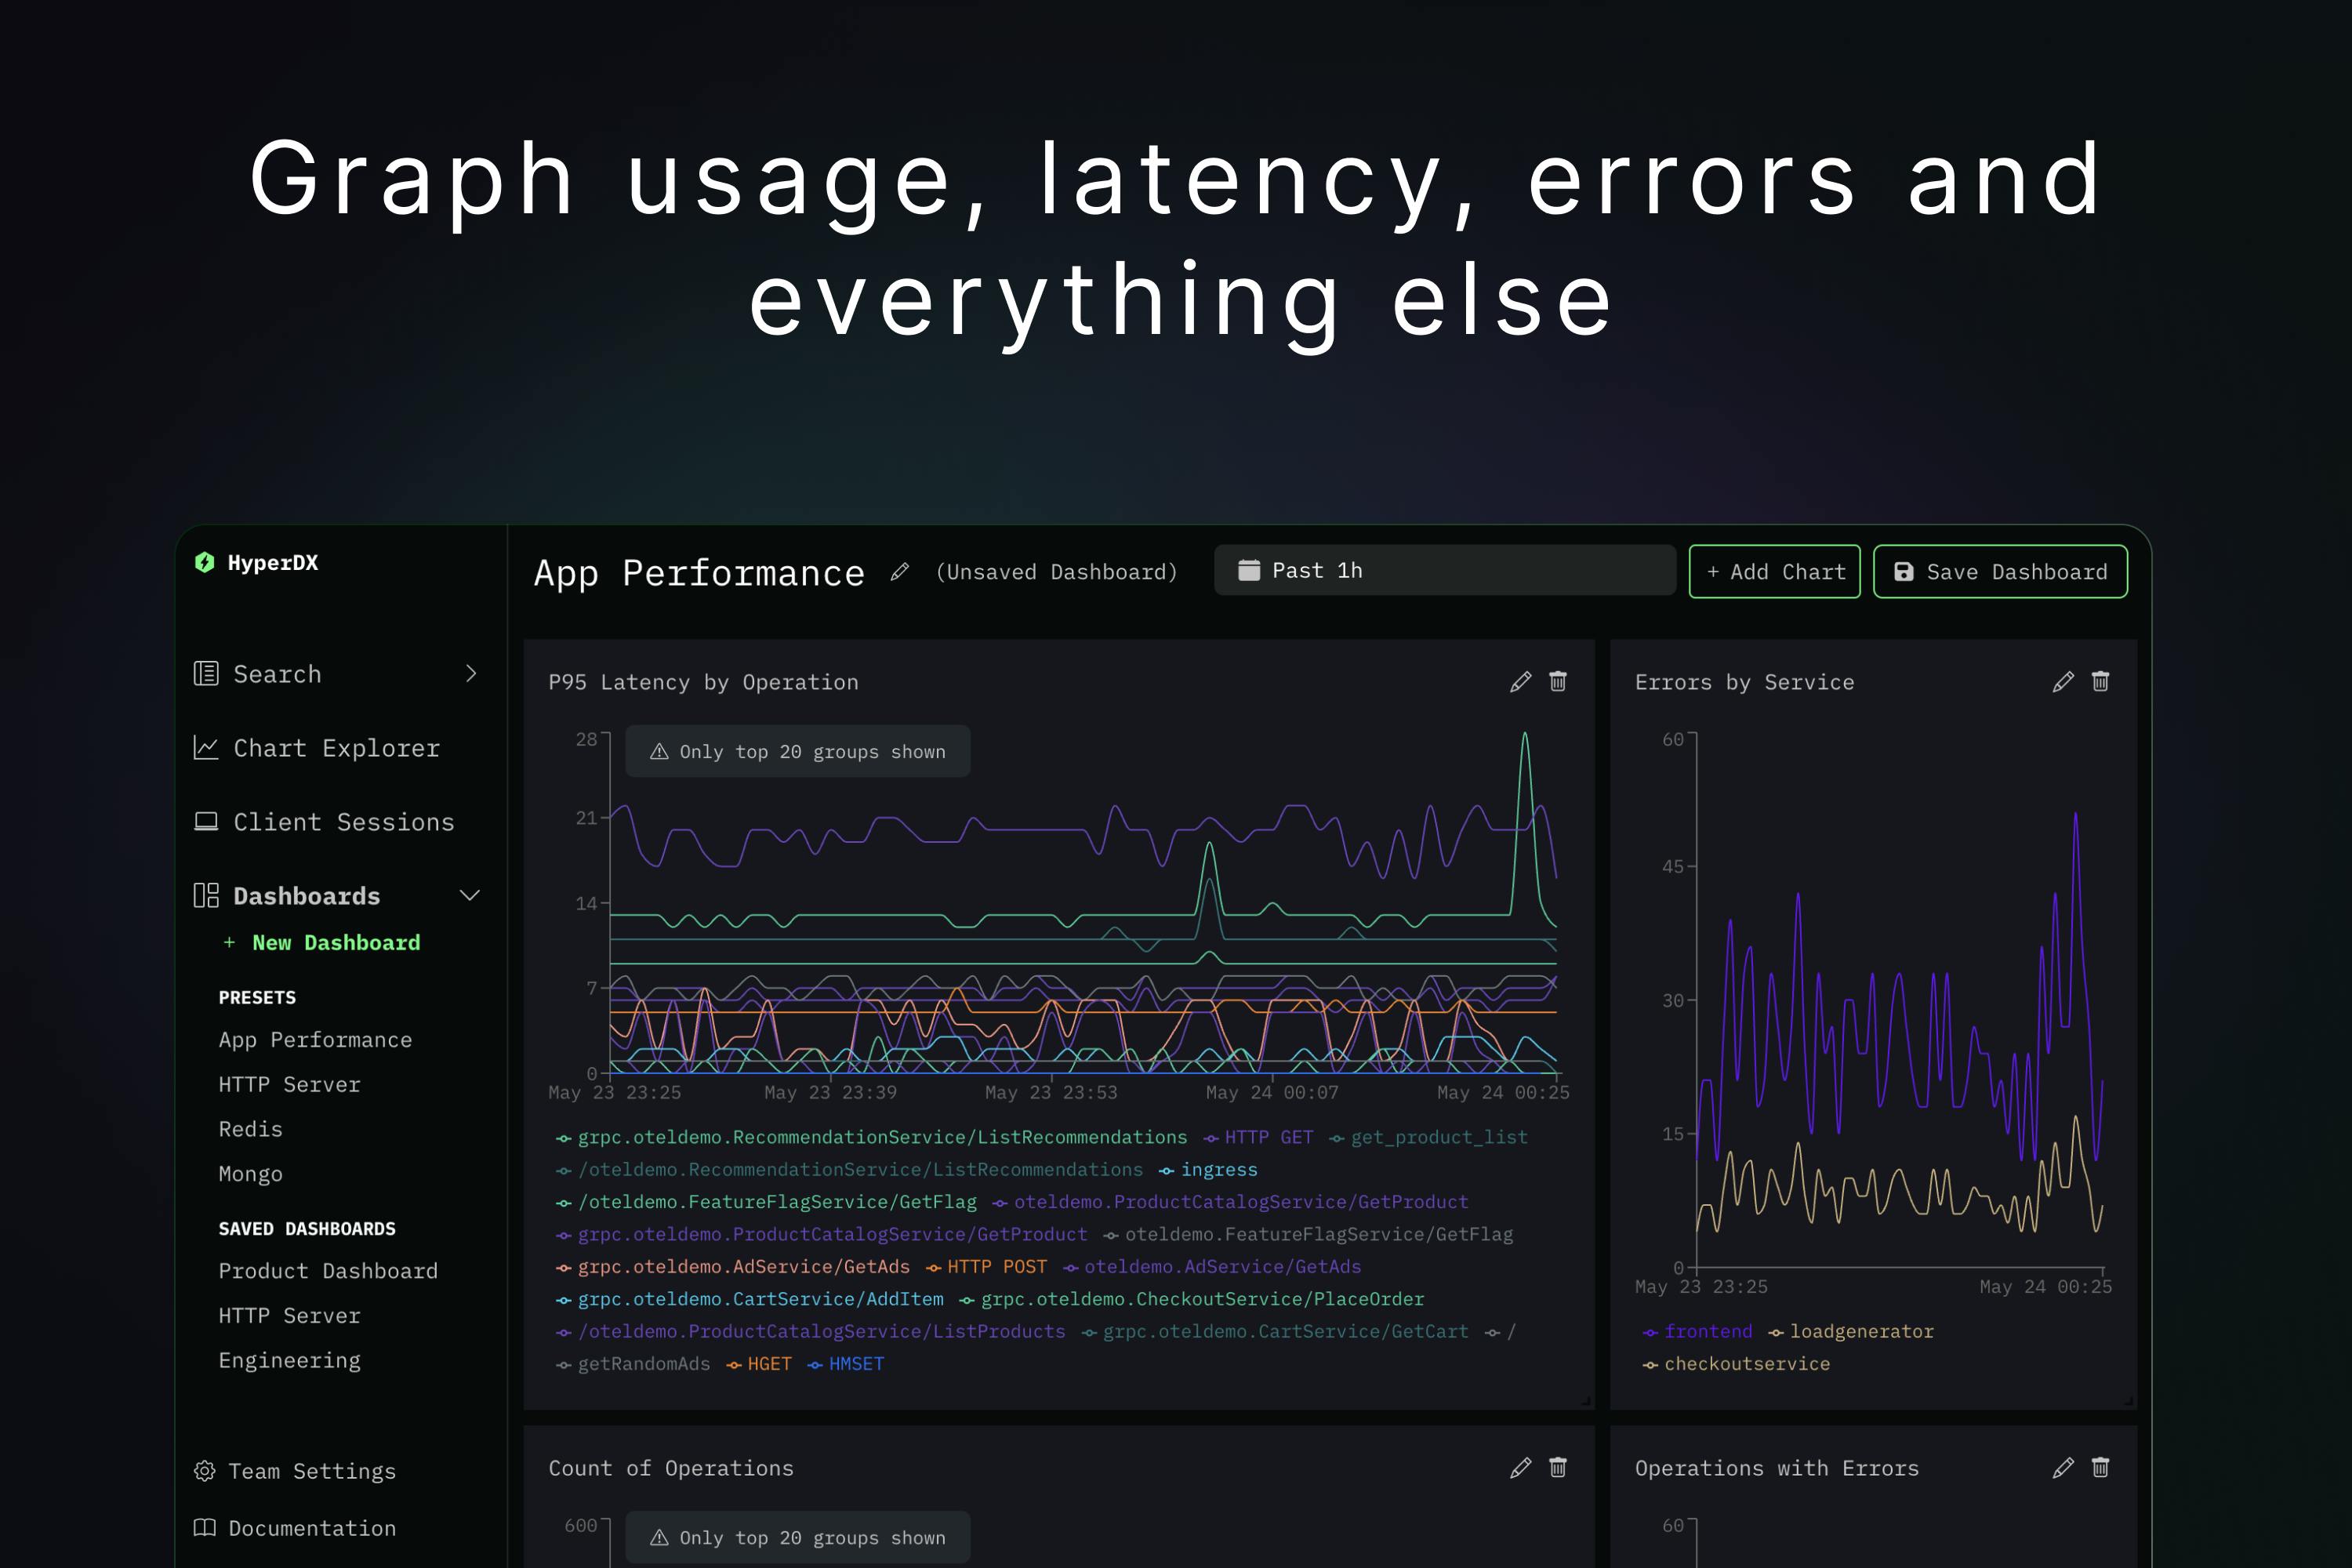Toggle grpc.oteldemo.CartService/AddItem legend entry
This screenshot has width=2352, height=1568.
pos(750,1299)
